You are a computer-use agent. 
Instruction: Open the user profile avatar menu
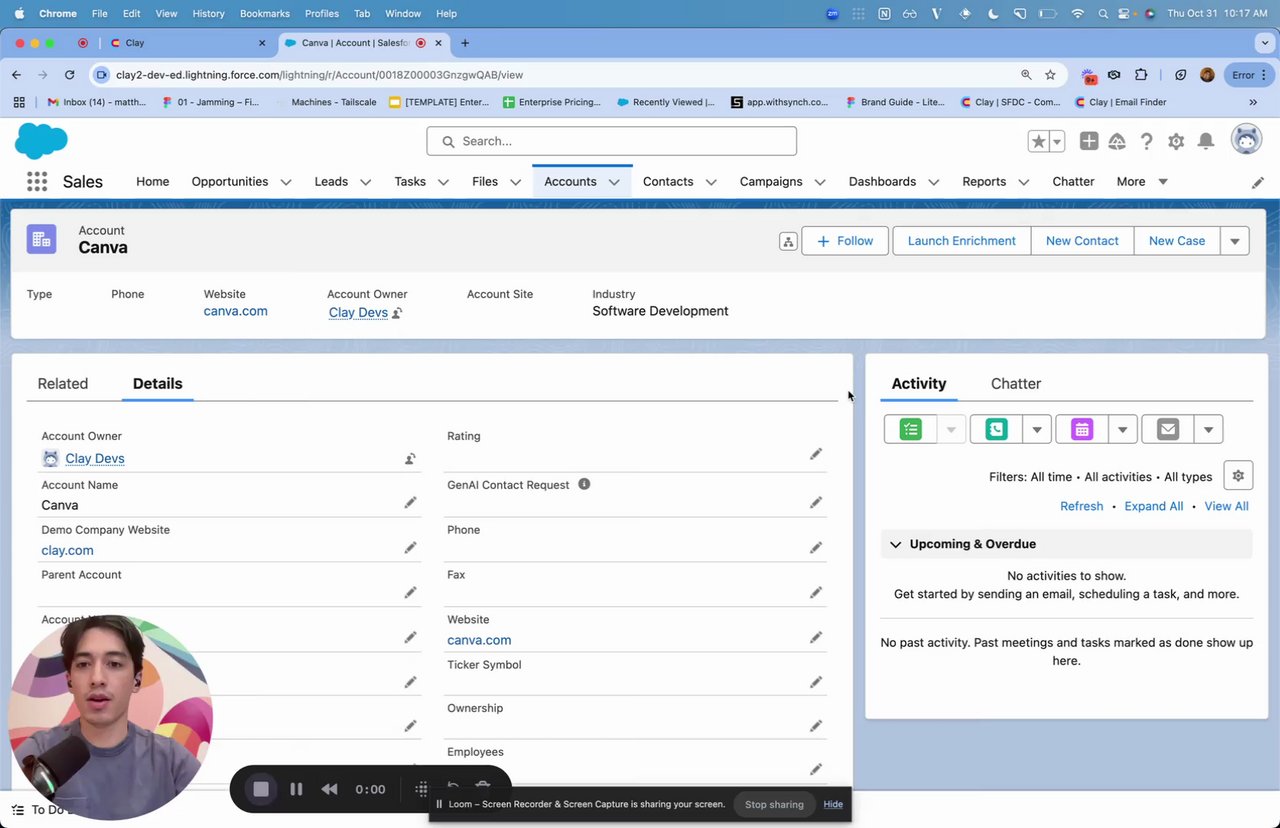(1247, 141)
